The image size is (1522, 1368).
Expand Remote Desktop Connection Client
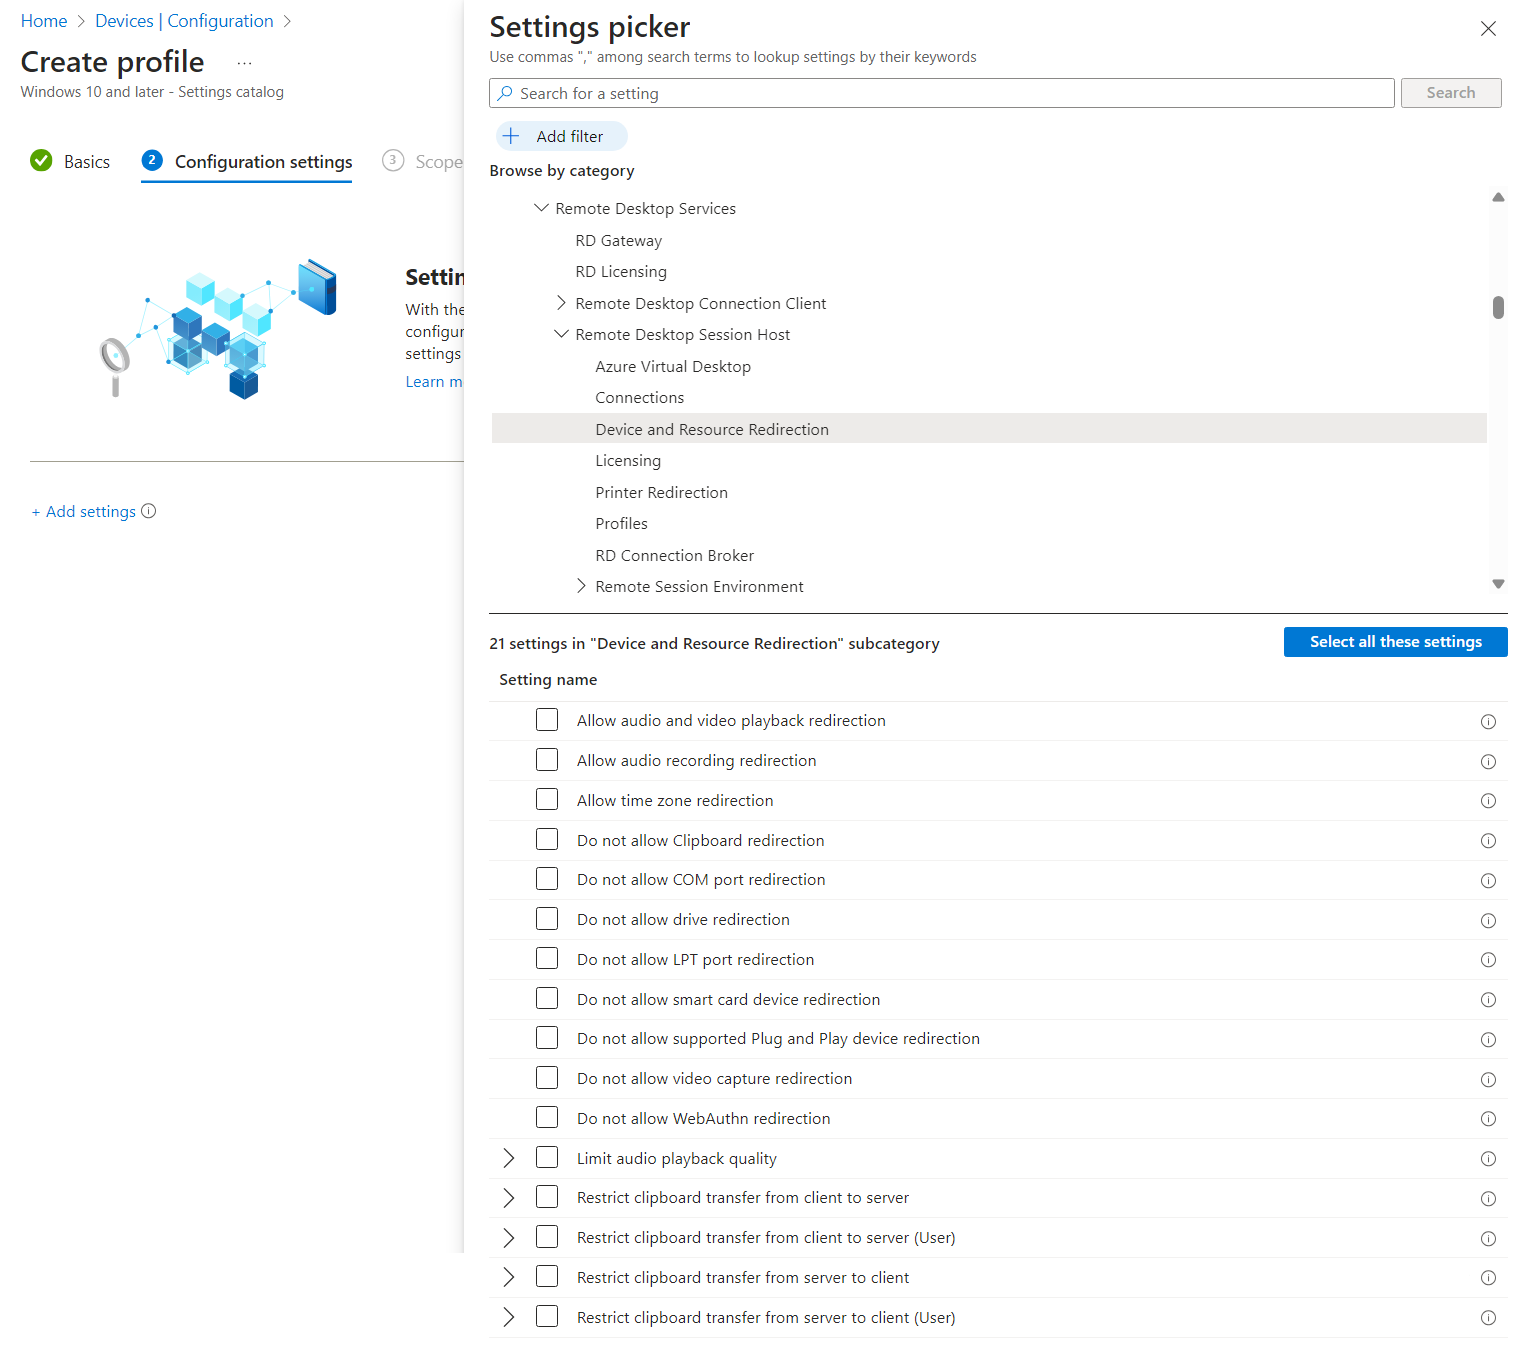pos(563,302)
